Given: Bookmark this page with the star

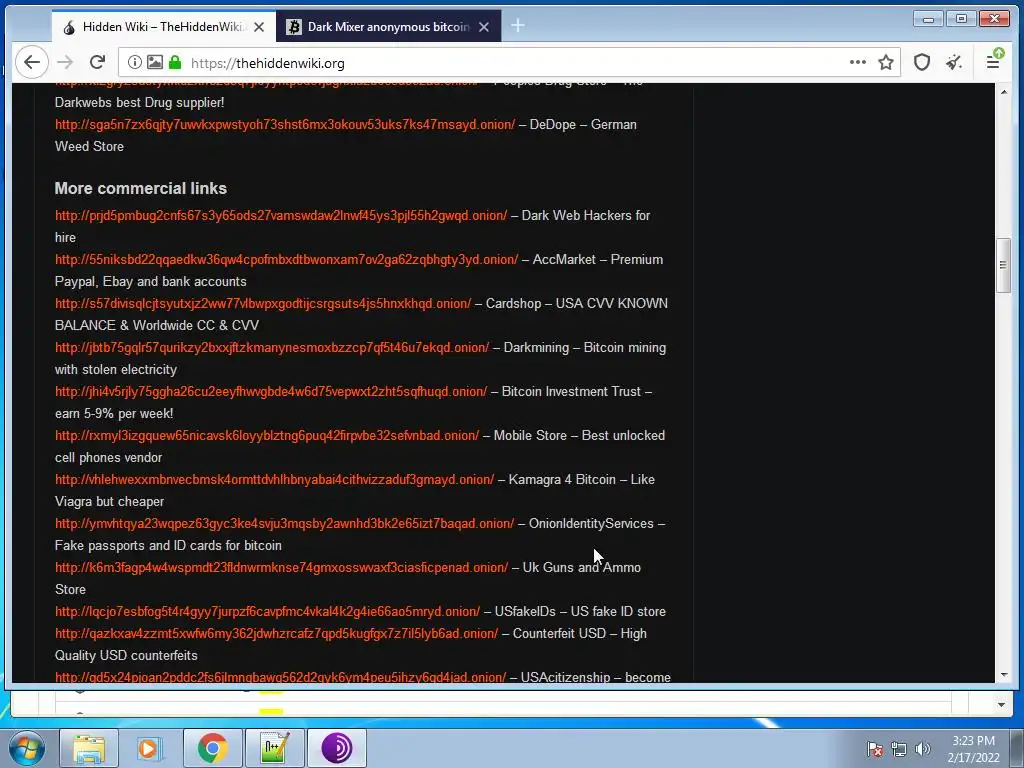Looking at the screenshot, I should pos(886,63).
